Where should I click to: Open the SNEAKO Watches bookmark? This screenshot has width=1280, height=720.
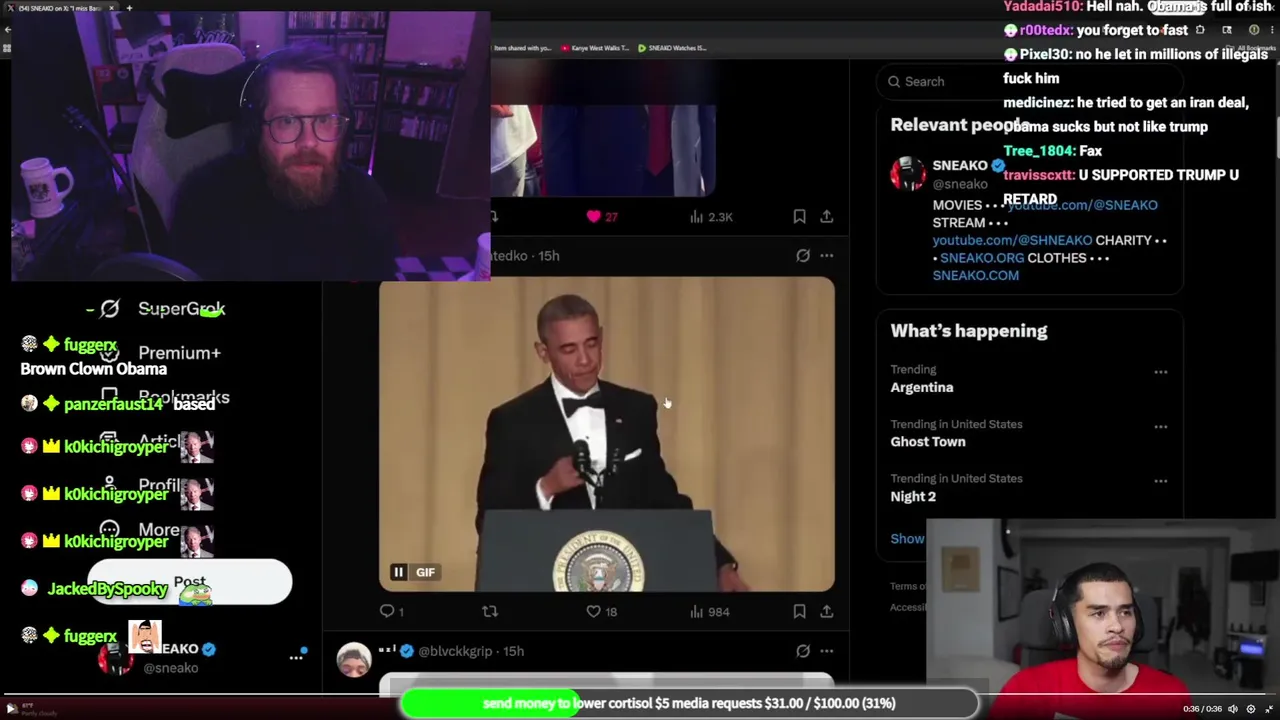tap(672, 48)
